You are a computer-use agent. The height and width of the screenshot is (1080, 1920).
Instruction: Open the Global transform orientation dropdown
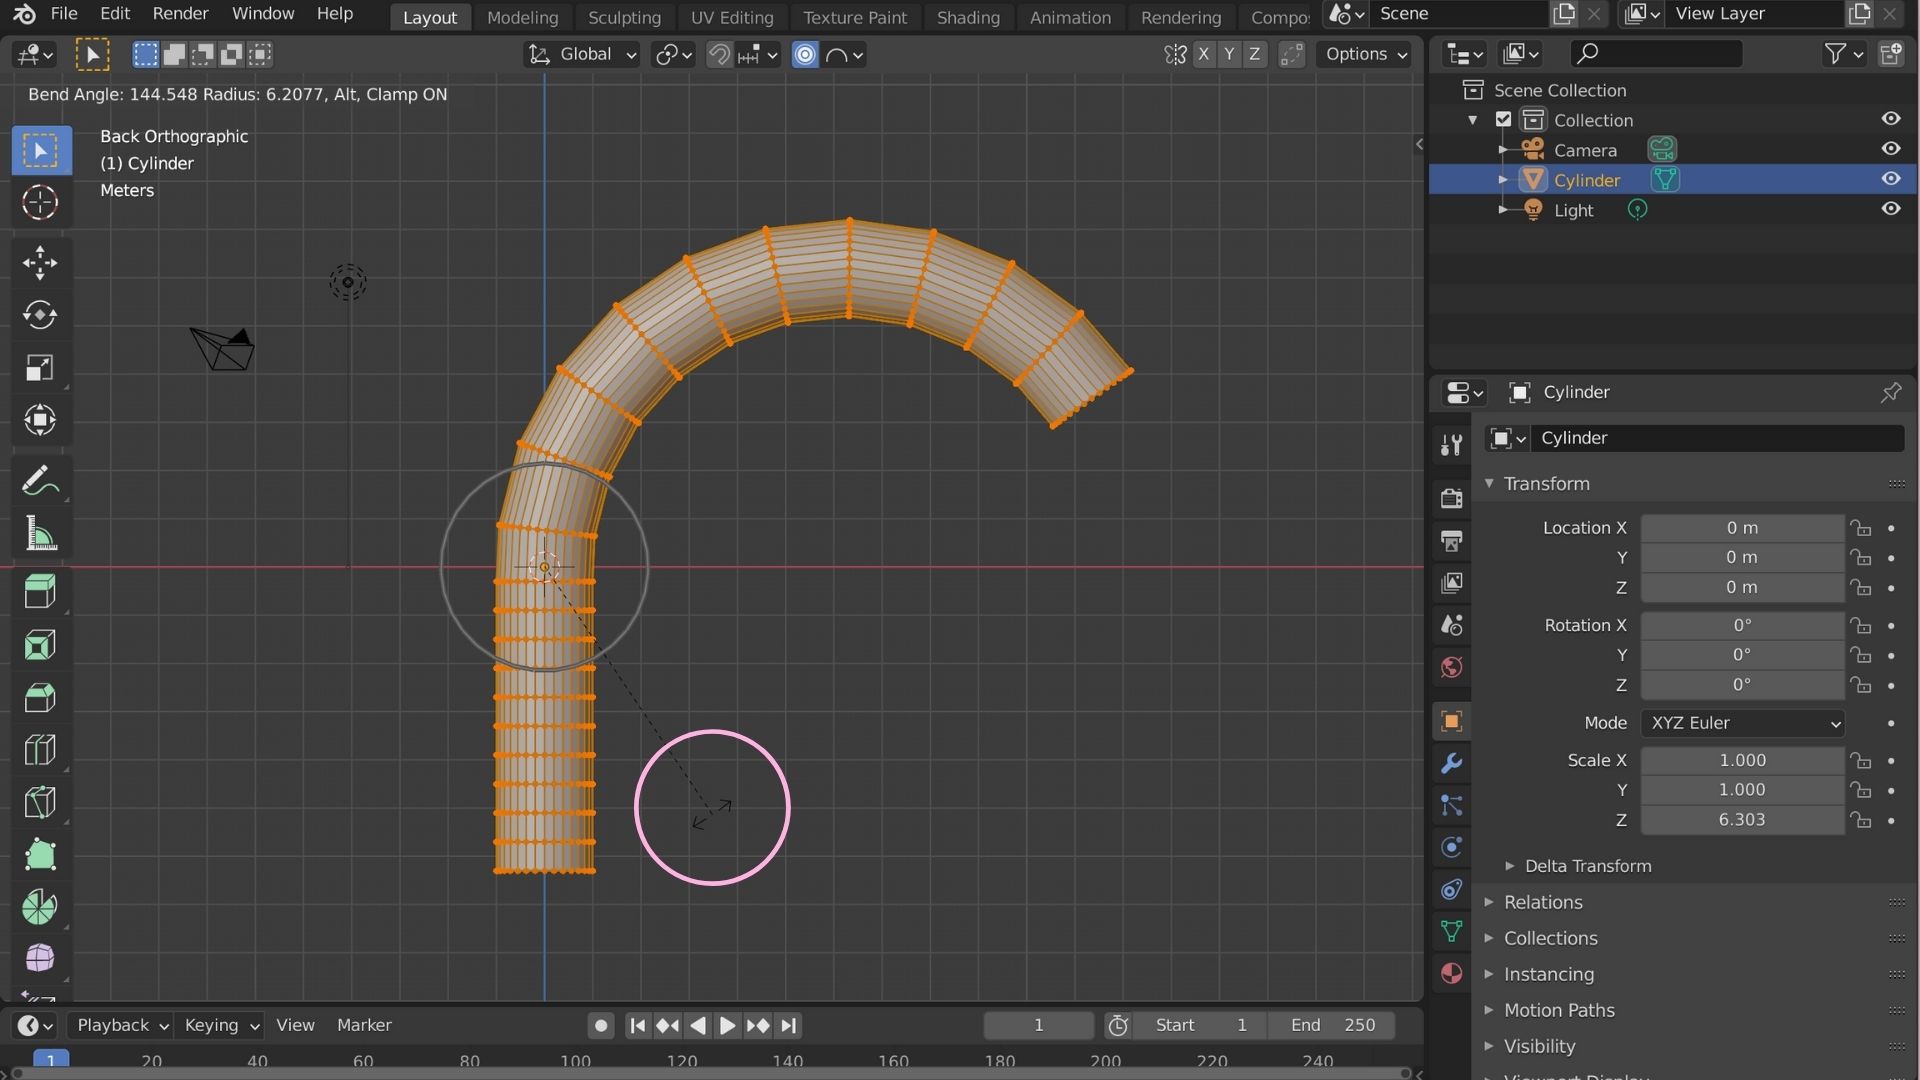point(580,54)
